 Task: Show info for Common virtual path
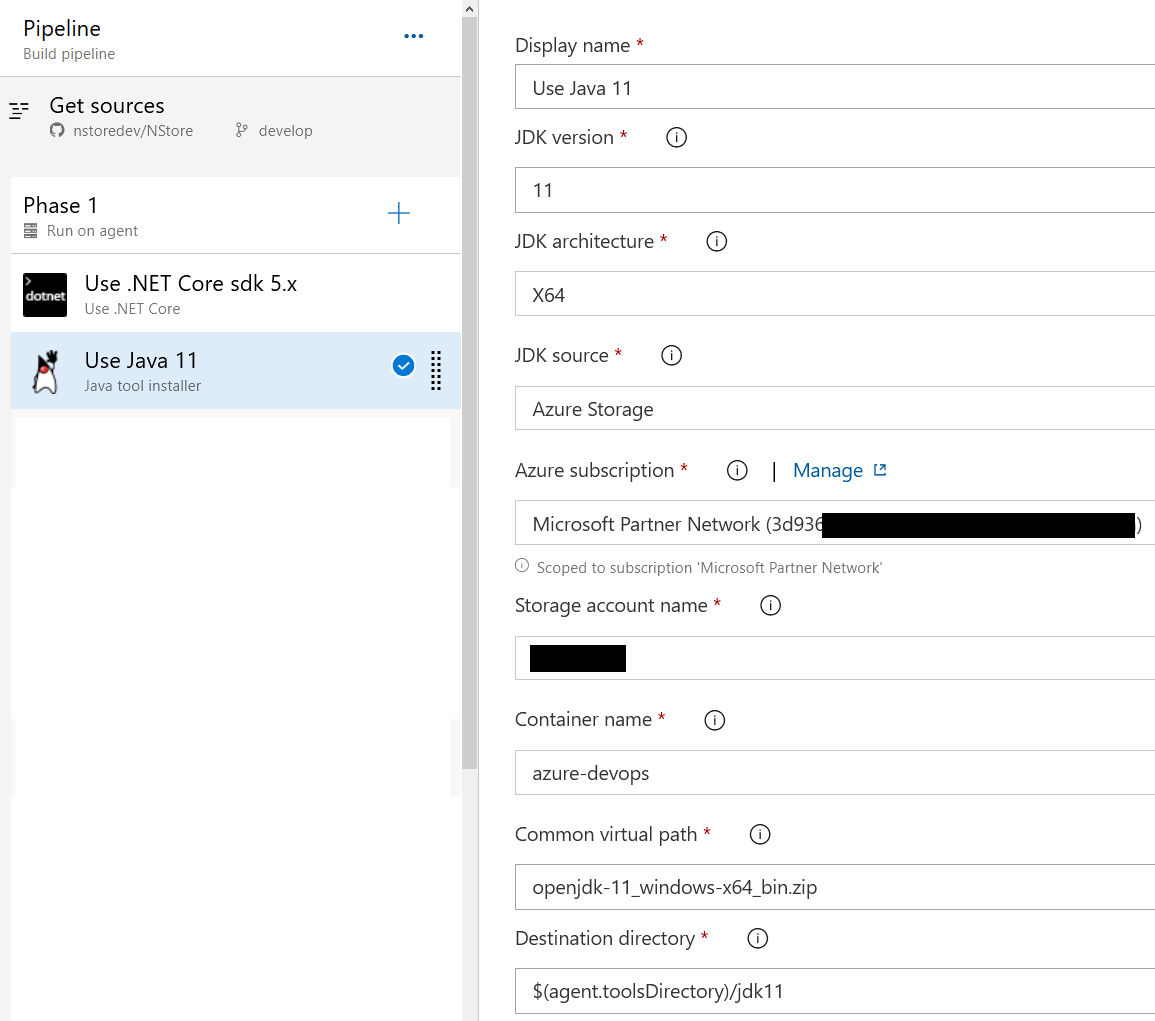[x=759, y=834]
